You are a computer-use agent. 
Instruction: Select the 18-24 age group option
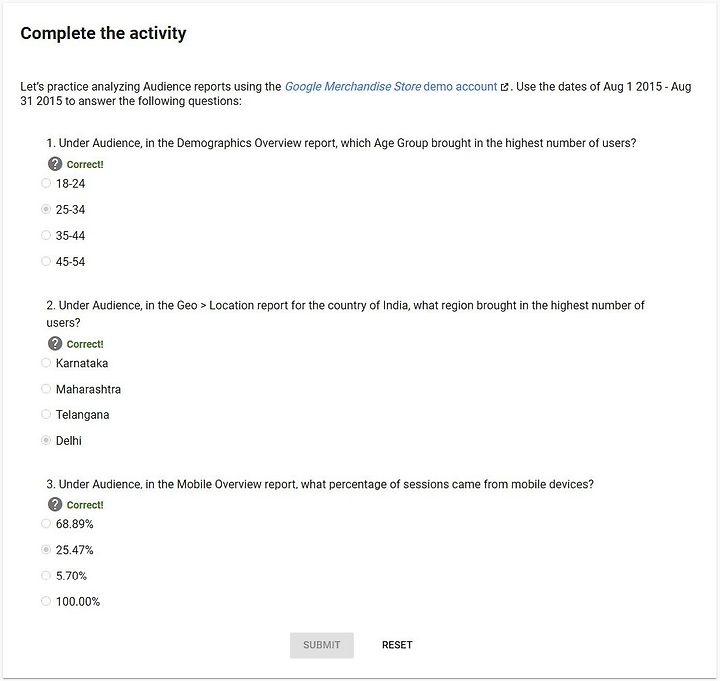(46, 183)
